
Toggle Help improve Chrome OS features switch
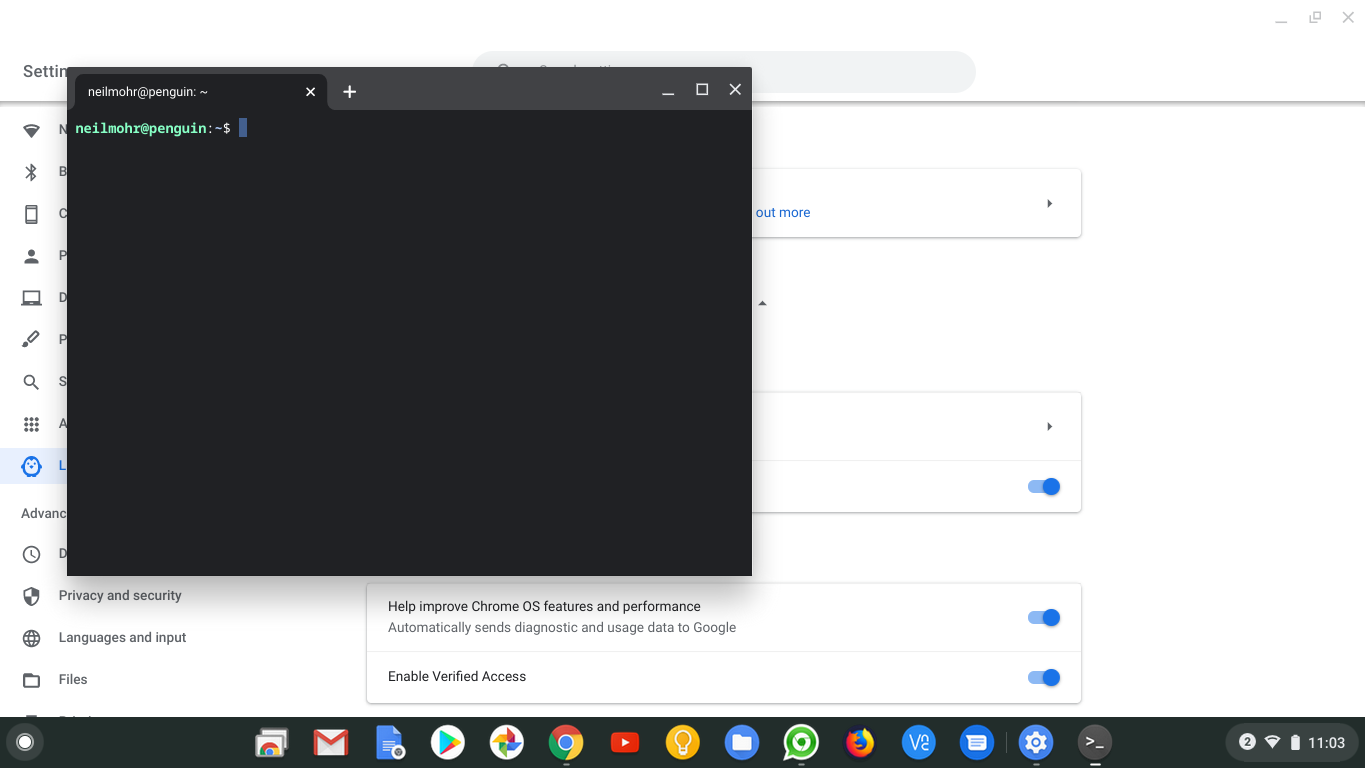1043,618
